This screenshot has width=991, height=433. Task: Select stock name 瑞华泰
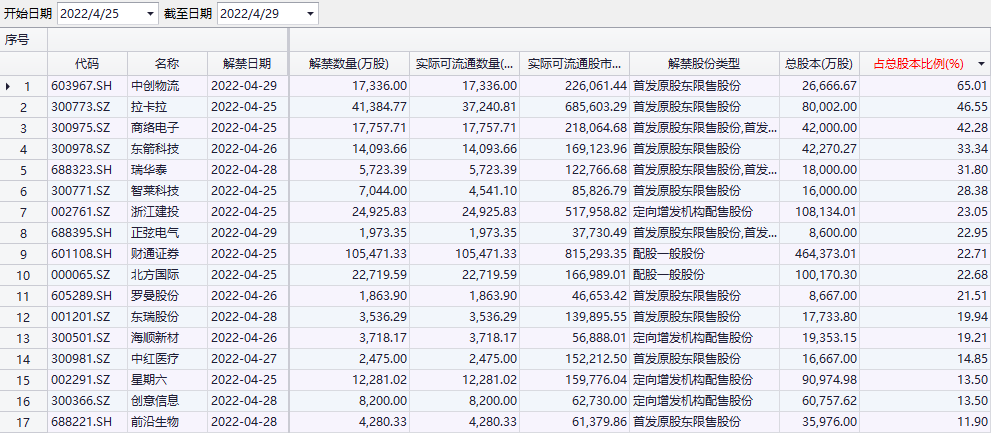click(150, 170)
